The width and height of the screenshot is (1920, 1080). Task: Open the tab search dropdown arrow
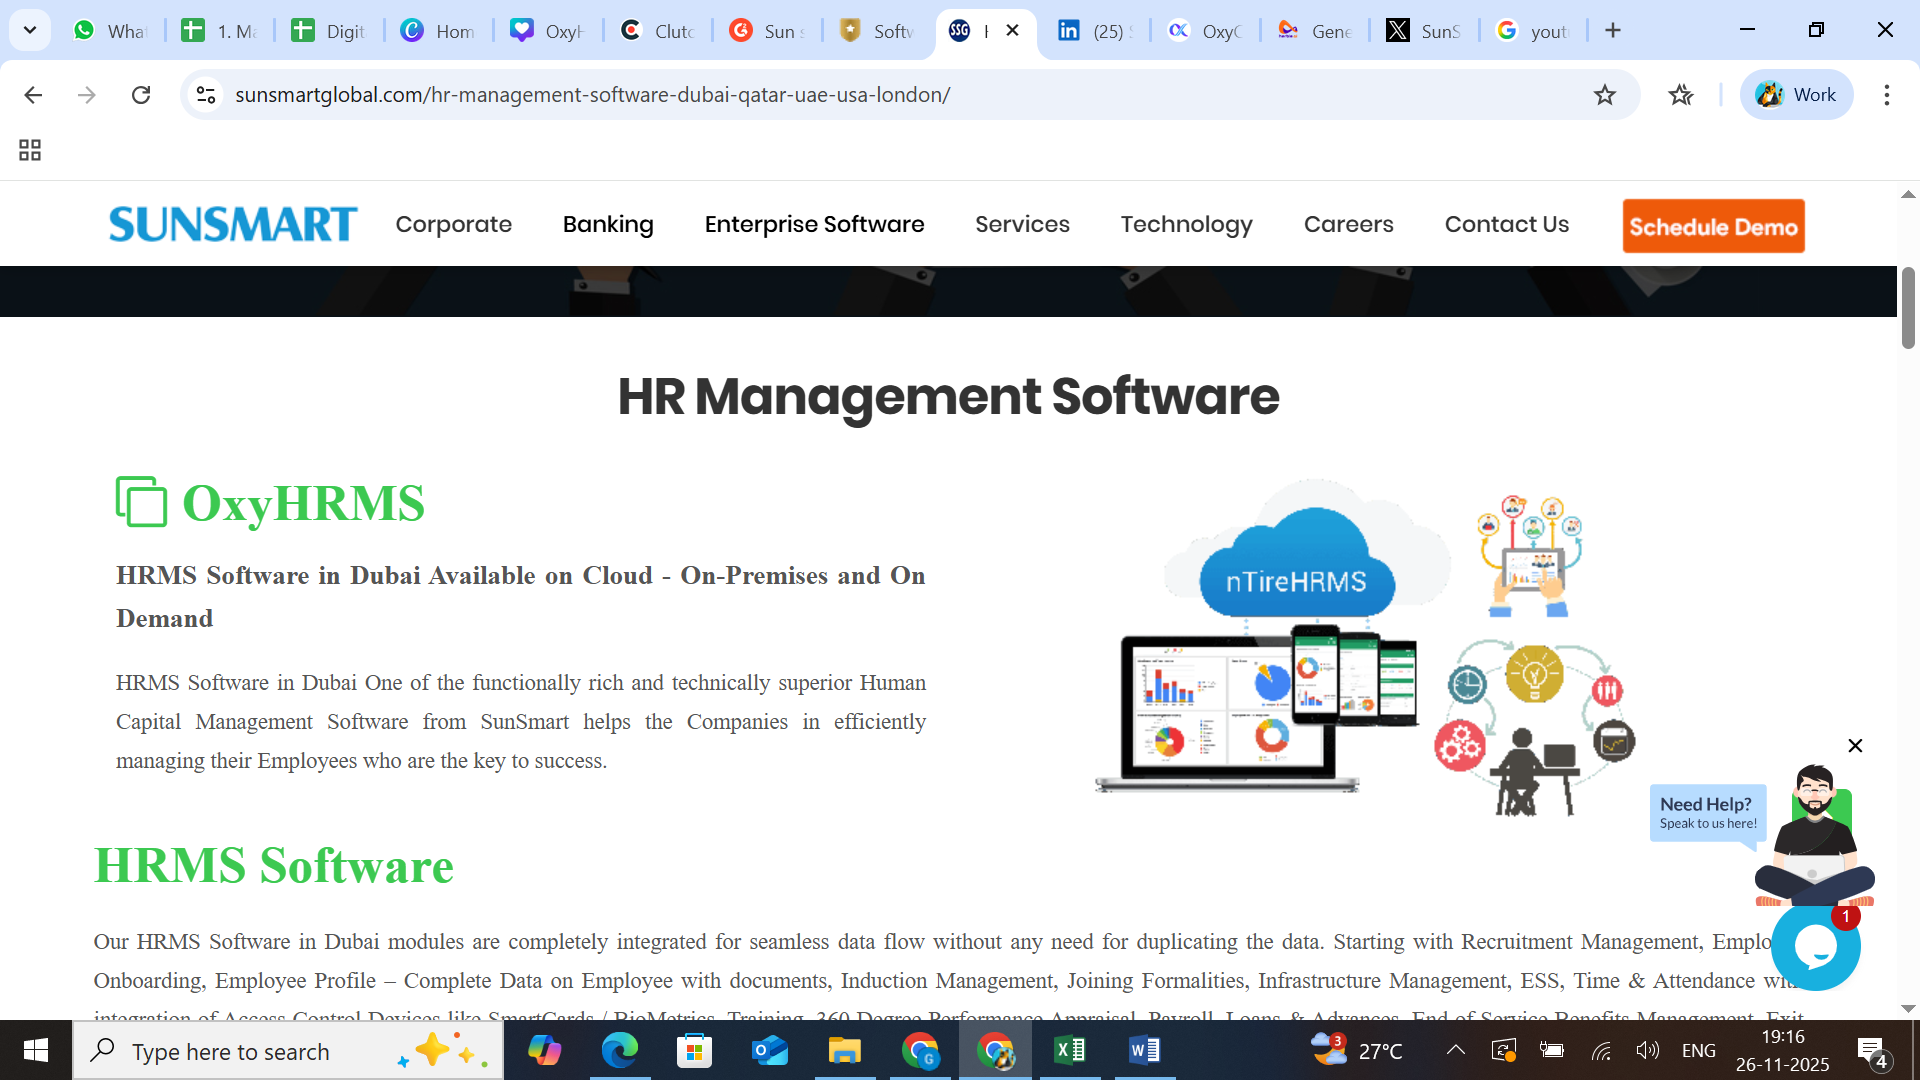pos(30,30)
